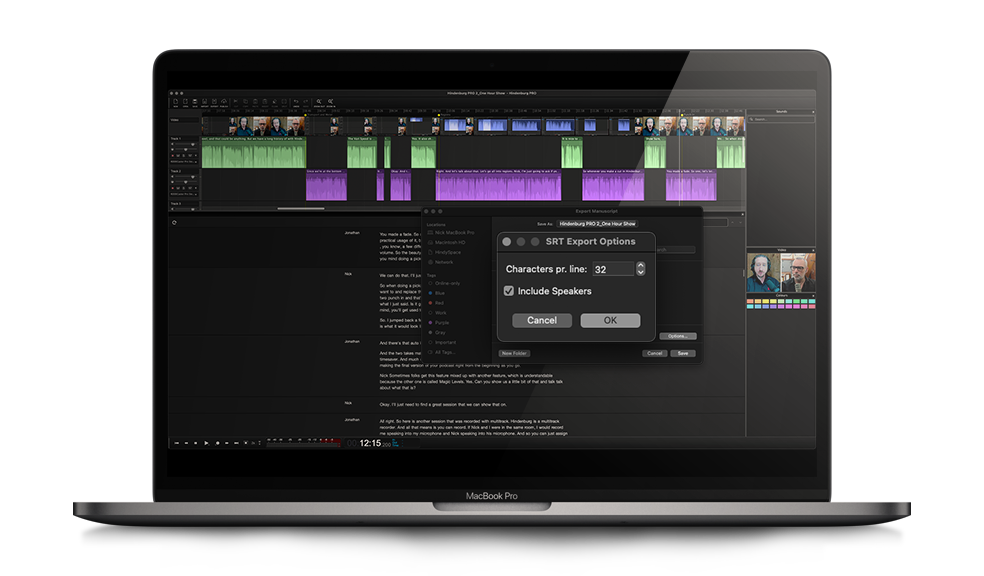984x576 pixels.
Task: Click the timeline horizontal scrollbar thumb
Action: click(301, 208)
